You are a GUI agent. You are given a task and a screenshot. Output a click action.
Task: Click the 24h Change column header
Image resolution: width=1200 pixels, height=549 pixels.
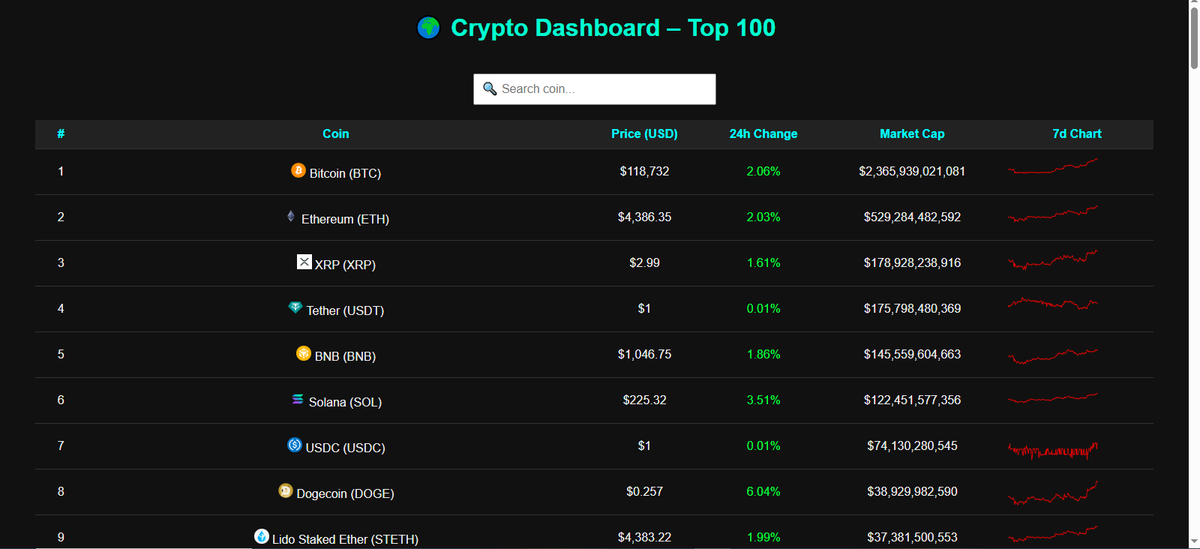click(x=764, y=134)
